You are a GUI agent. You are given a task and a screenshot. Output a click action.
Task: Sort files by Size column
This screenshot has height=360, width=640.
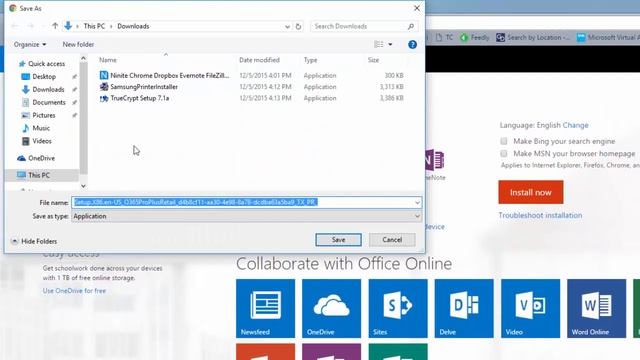click(373, 60)
